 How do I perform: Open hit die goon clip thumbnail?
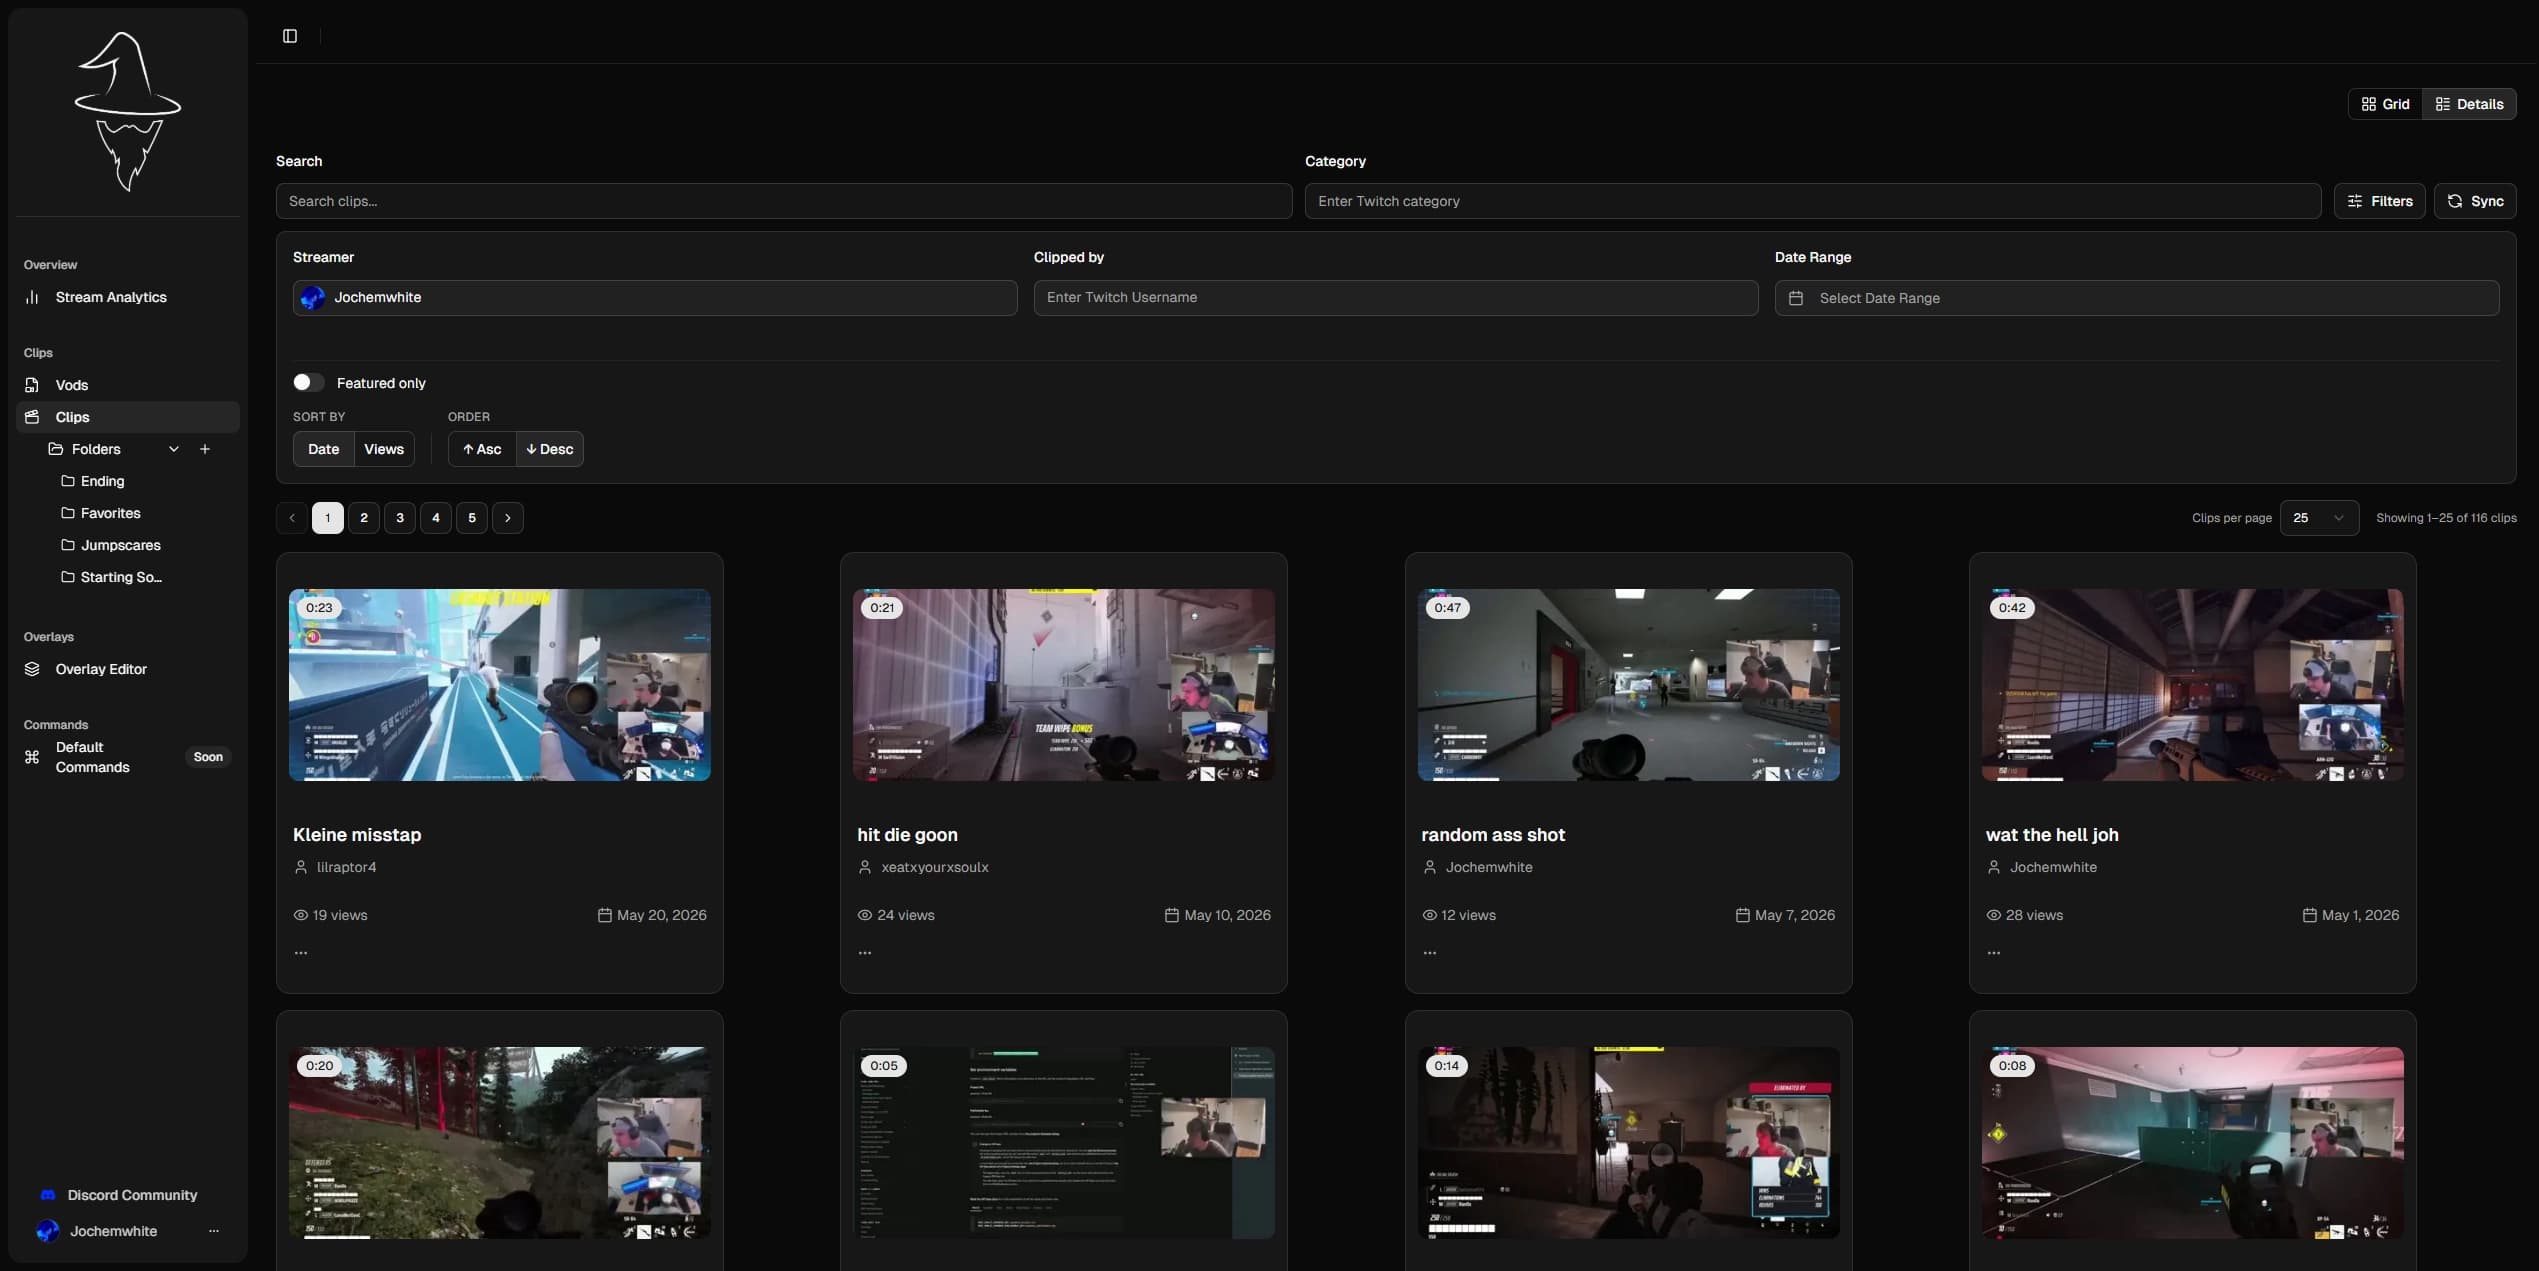coord(1064,685)
